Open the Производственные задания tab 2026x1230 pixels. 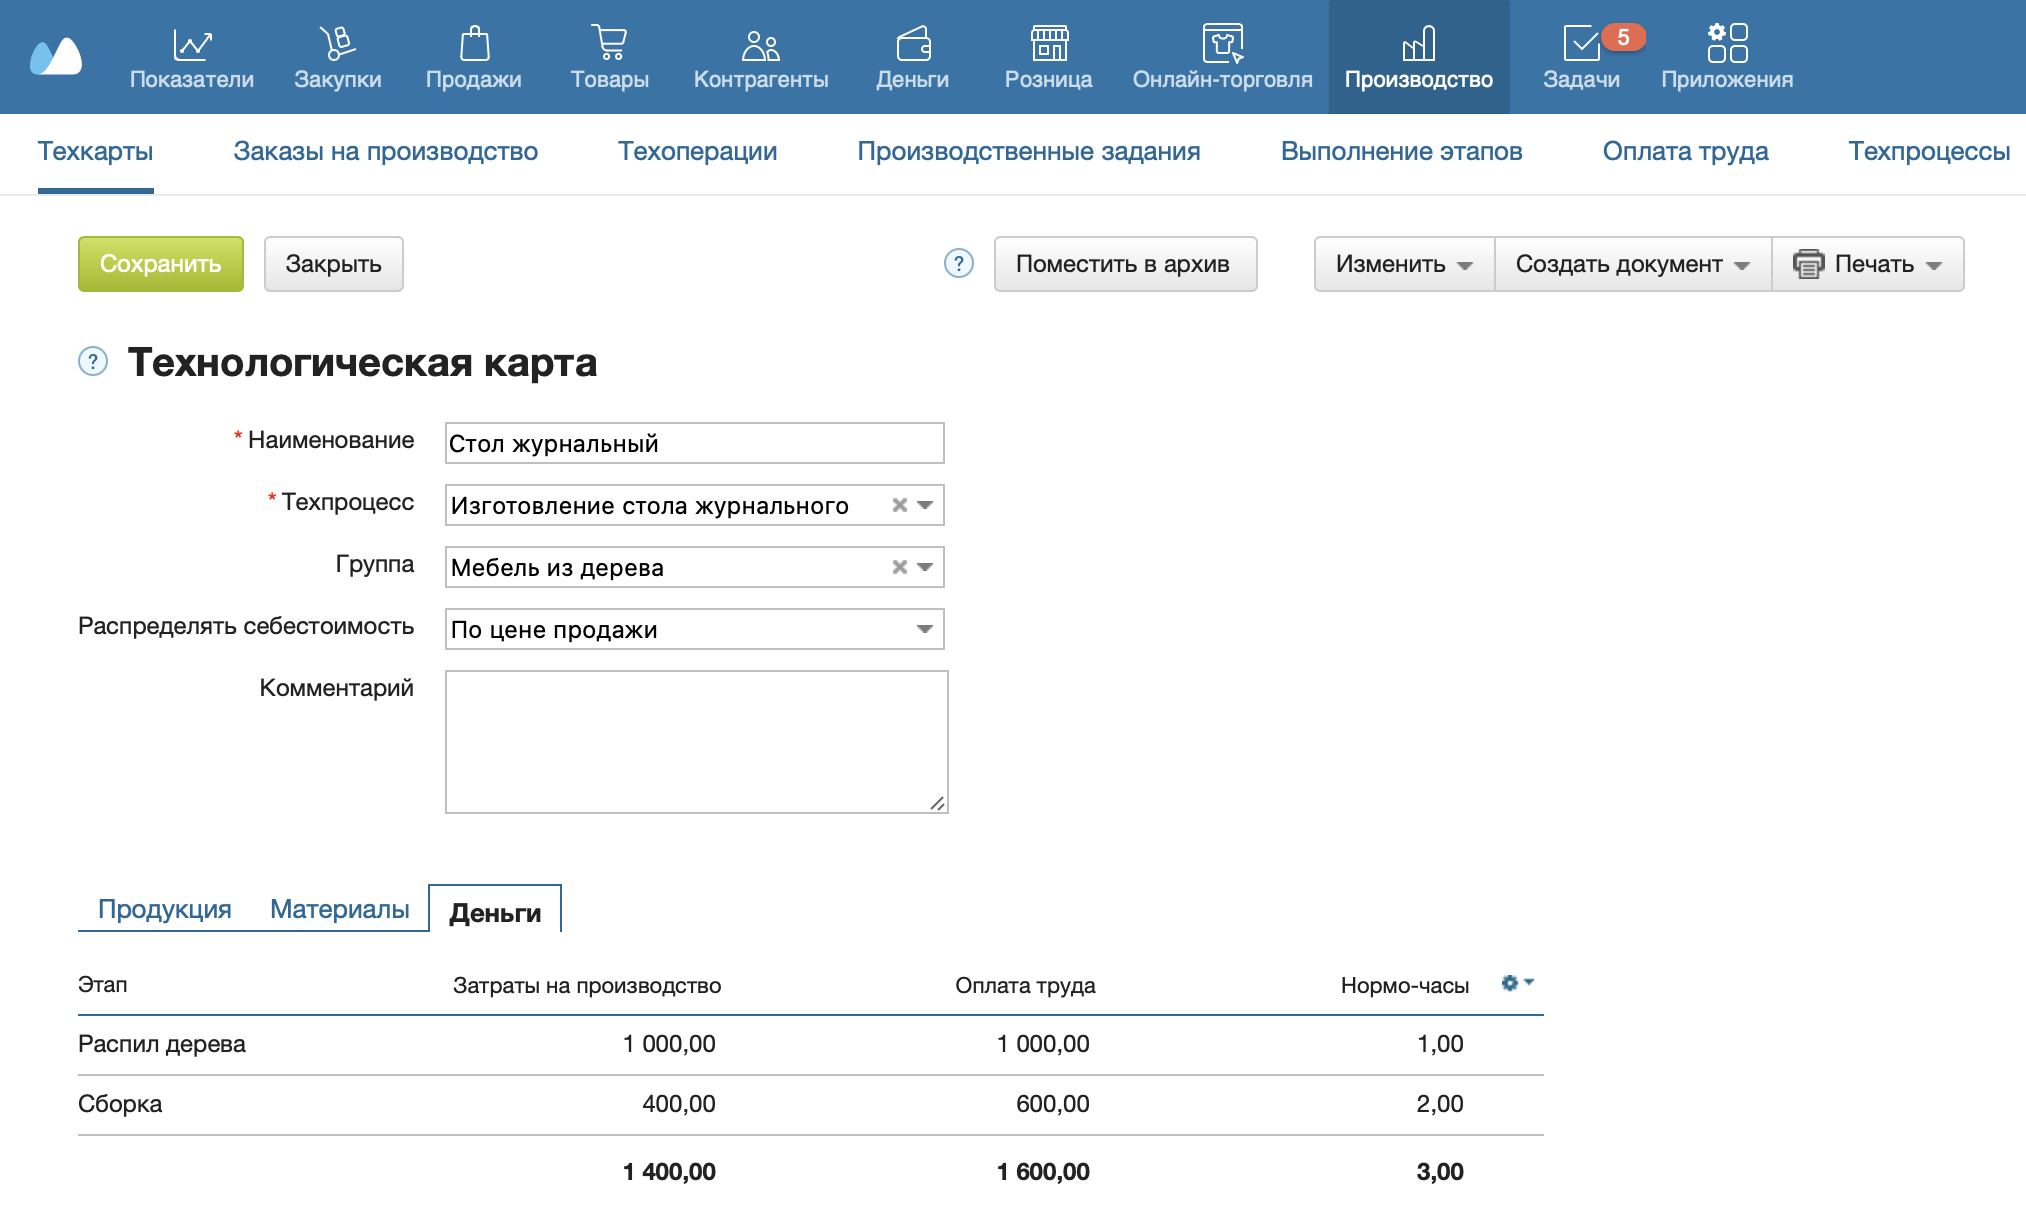pyautogui.click(x=1029, y=152)
